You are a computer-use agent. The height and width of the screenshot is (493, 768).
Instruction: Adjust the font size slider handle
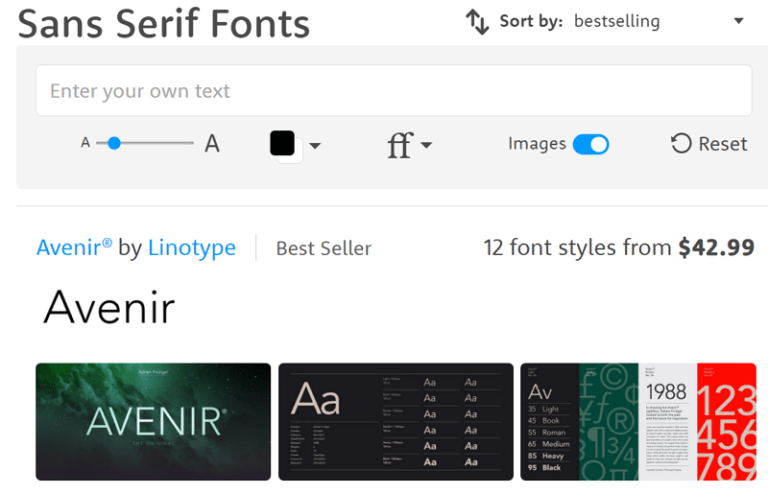pos(114,143)
